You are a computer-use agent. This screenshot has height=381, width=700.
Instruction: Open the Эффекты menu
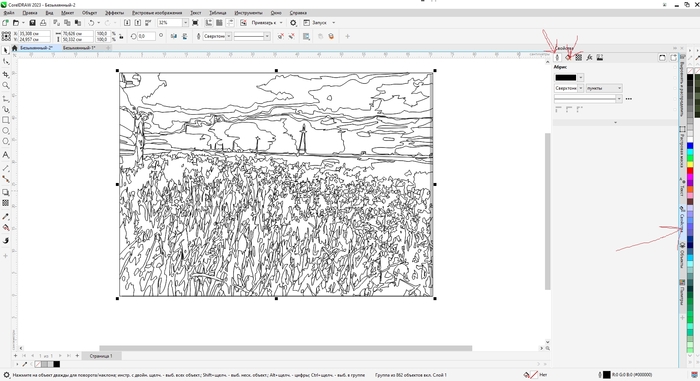coord(114,13)
